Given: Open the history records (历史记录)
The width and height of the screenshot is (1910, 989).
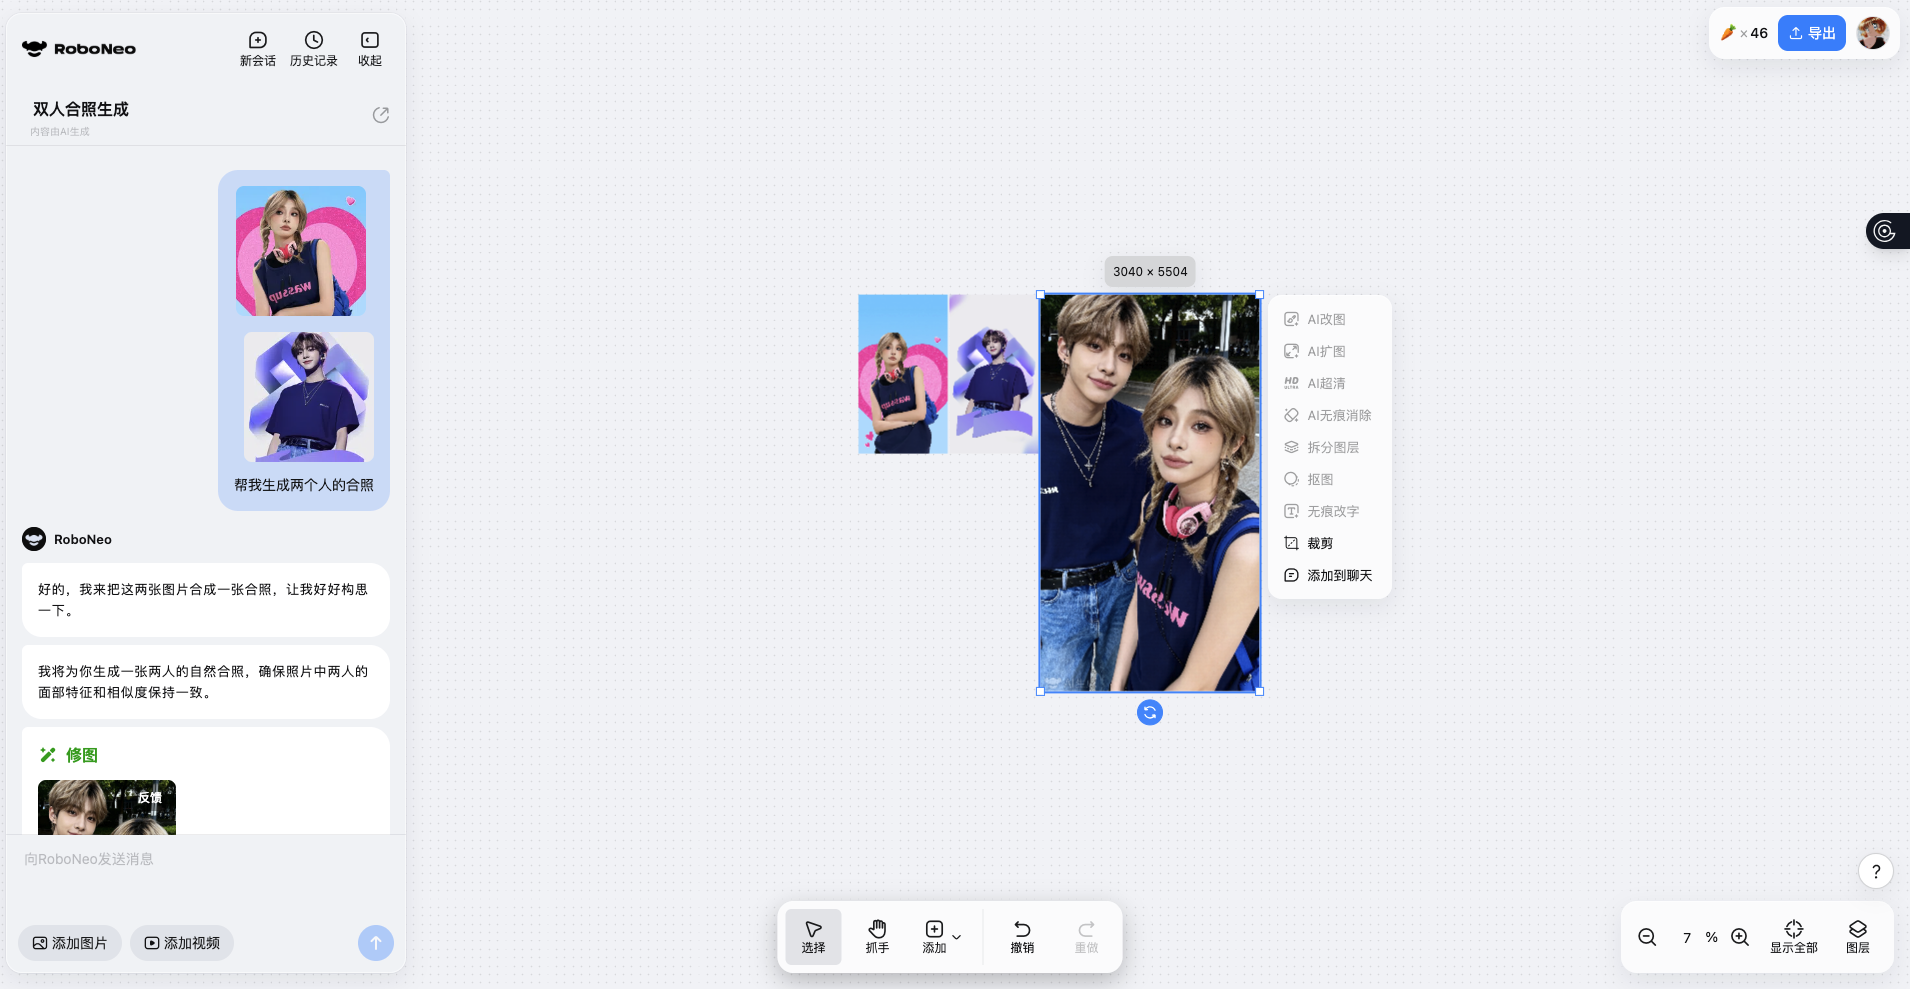Looking at the screenshot, I should (x=313, y=48).
